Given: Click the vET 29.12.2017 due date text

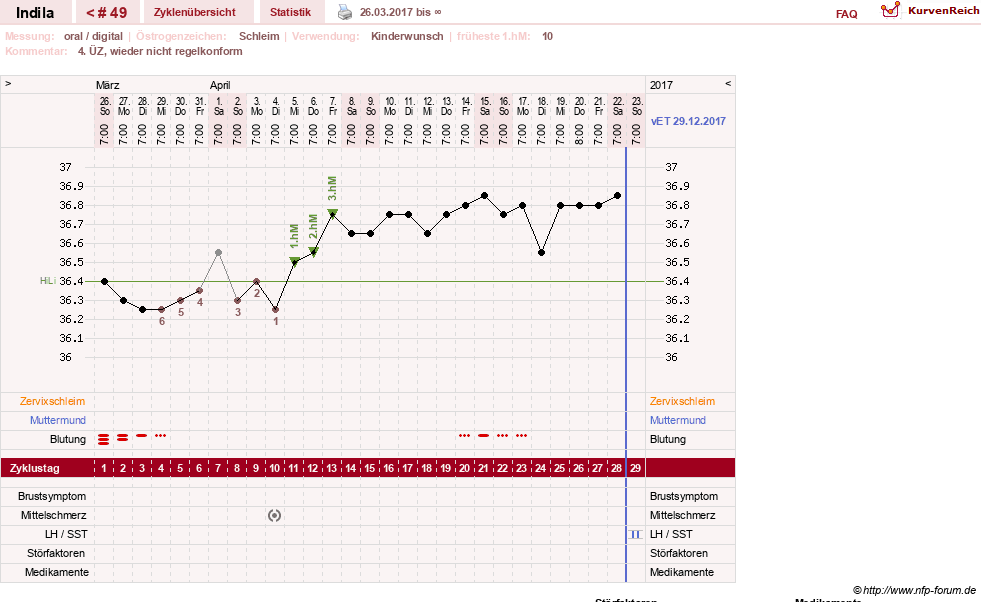Looking at the screenshot, I should [688, 121].
